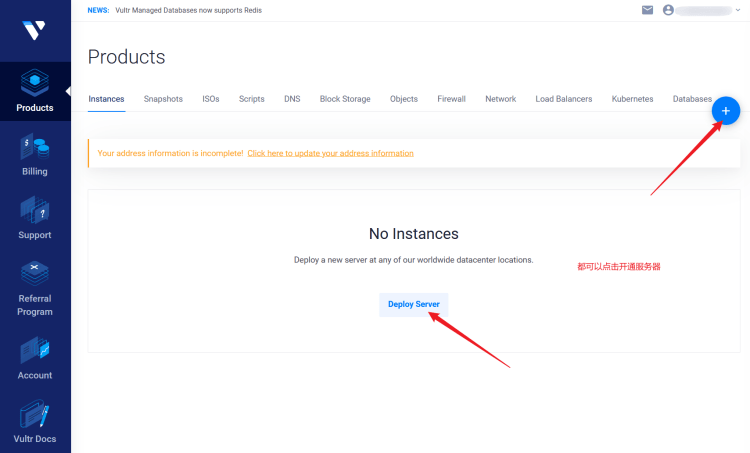Open the Network tab

500,99
